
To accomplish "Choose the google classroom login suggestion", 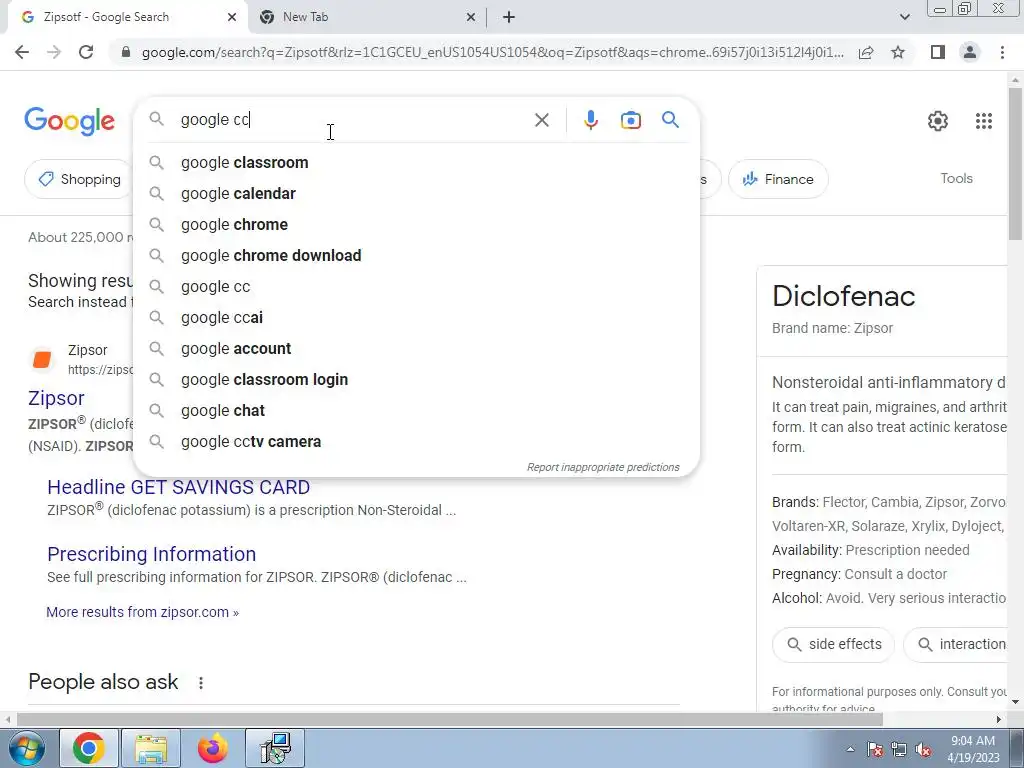I will click(x=416, y=379).
